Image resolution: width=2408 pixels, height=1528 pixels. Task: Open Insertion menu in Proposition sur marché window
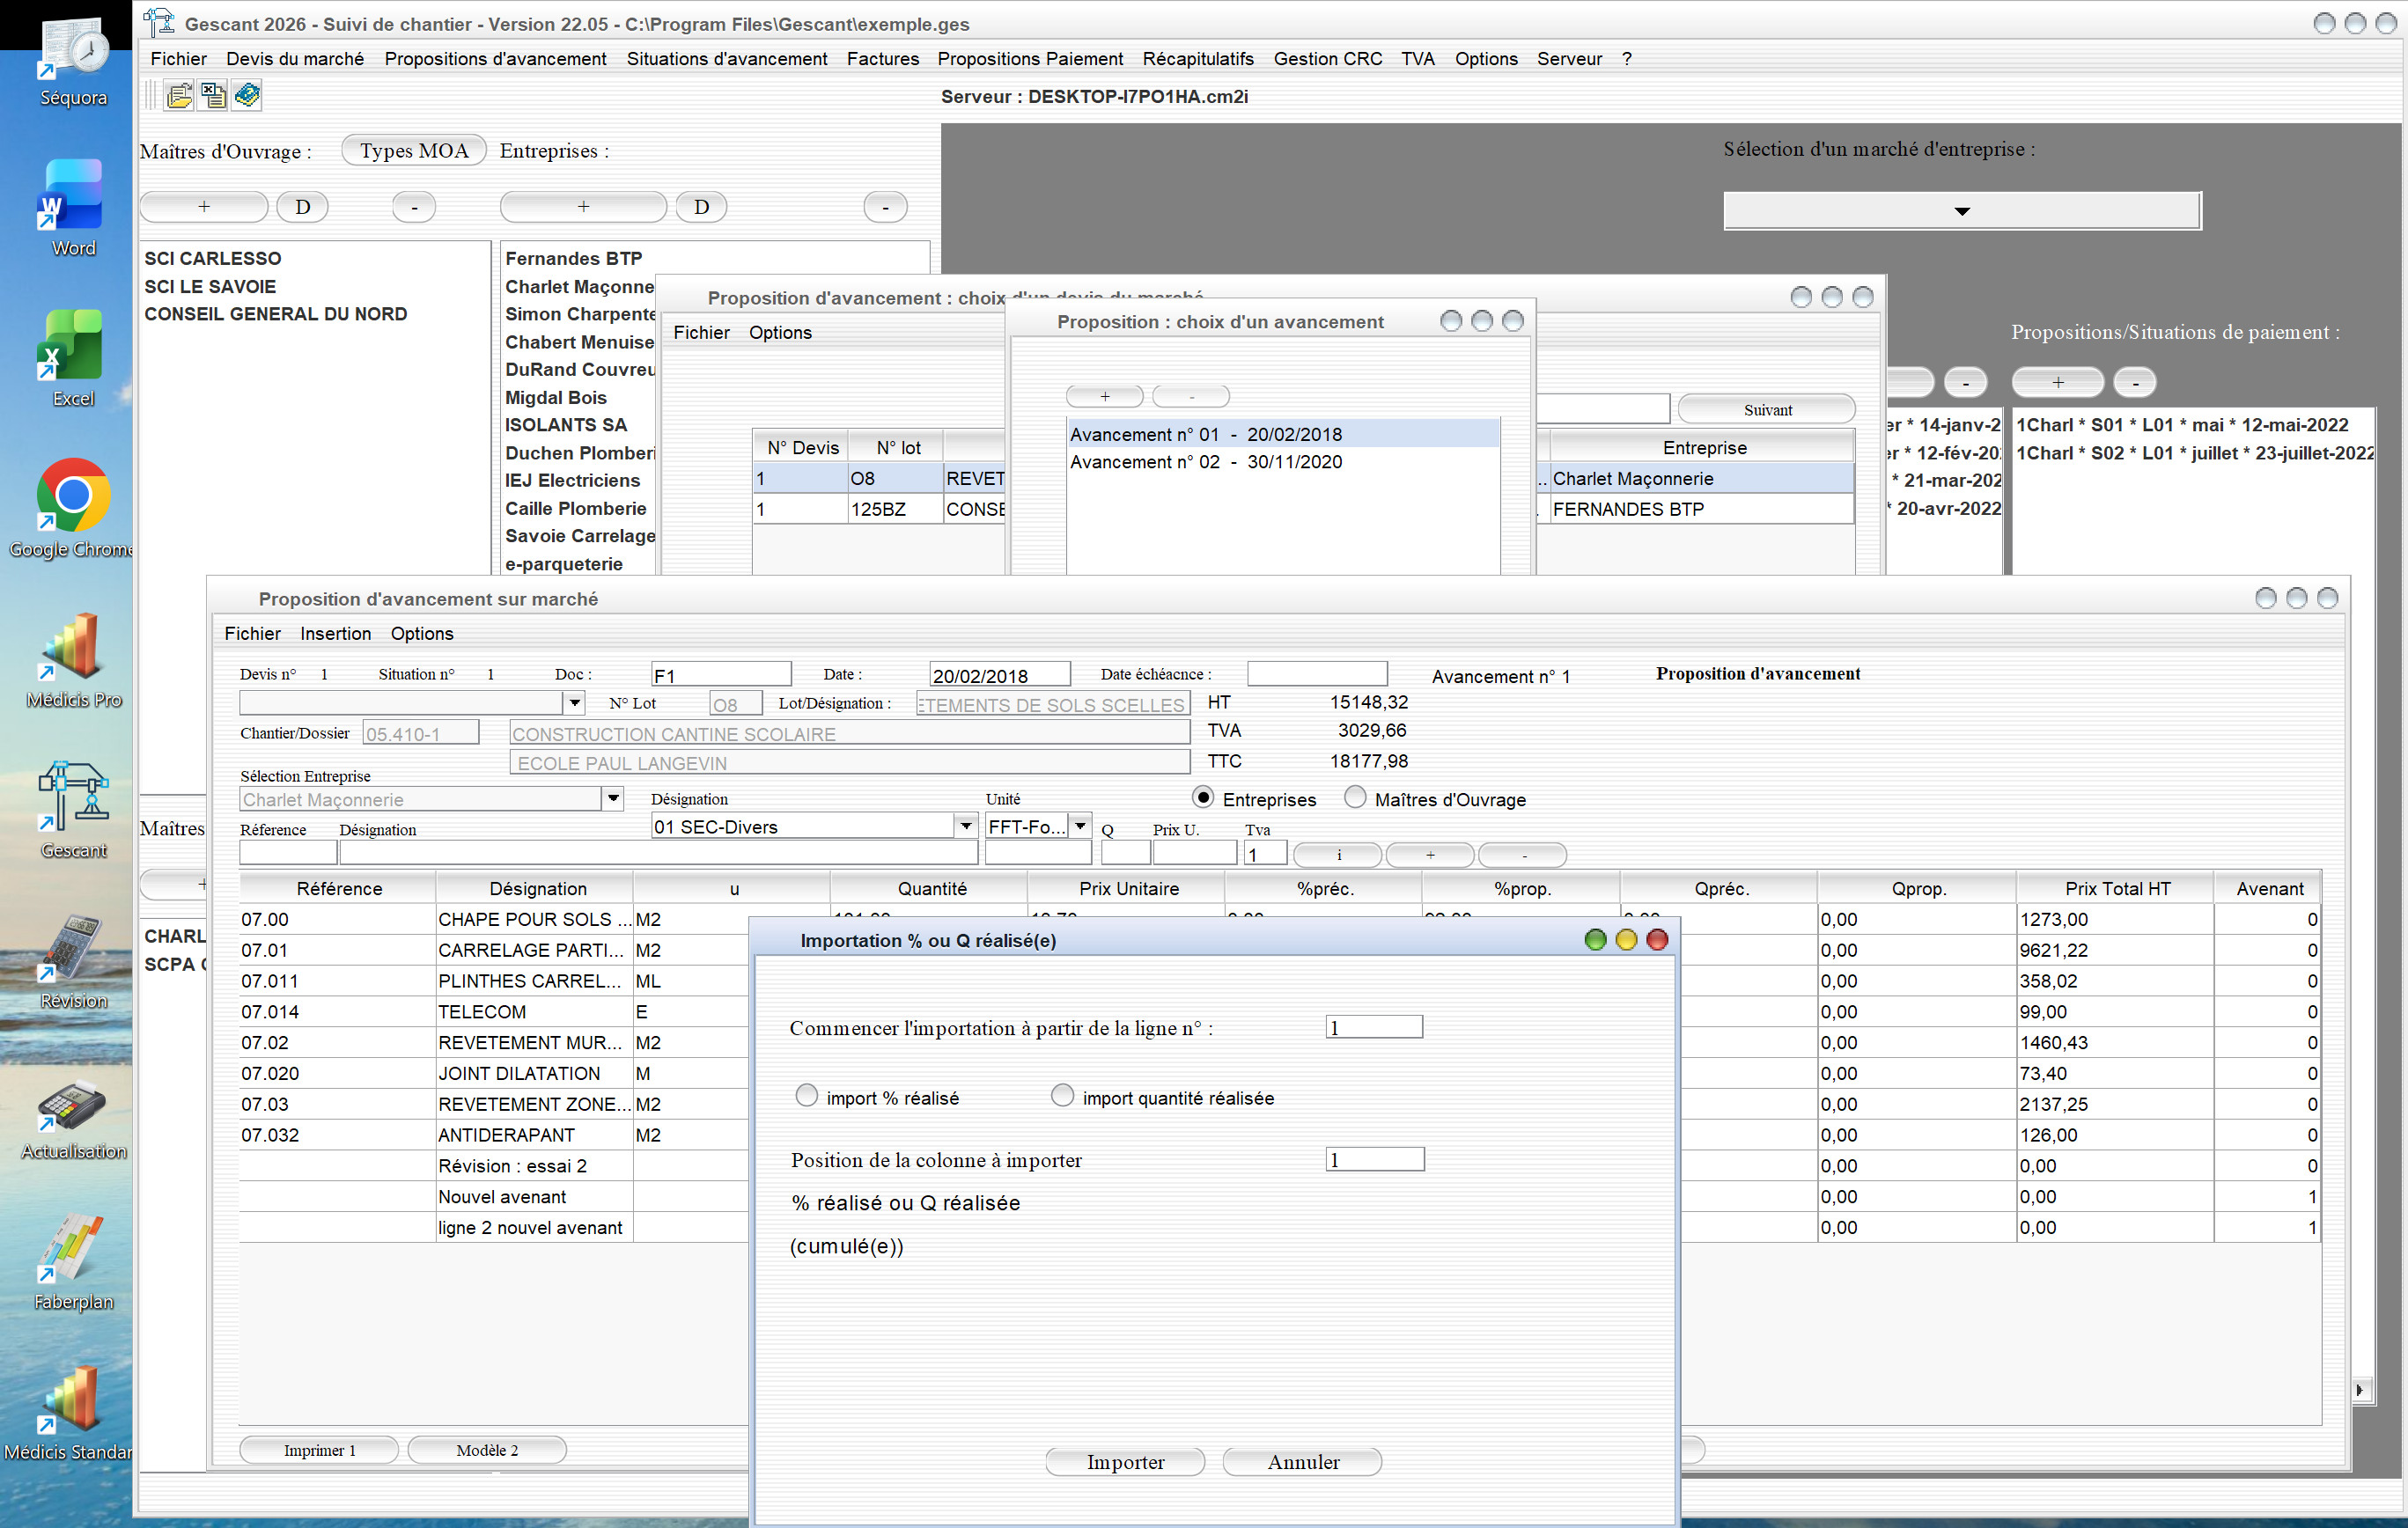(x=335, y=634)
